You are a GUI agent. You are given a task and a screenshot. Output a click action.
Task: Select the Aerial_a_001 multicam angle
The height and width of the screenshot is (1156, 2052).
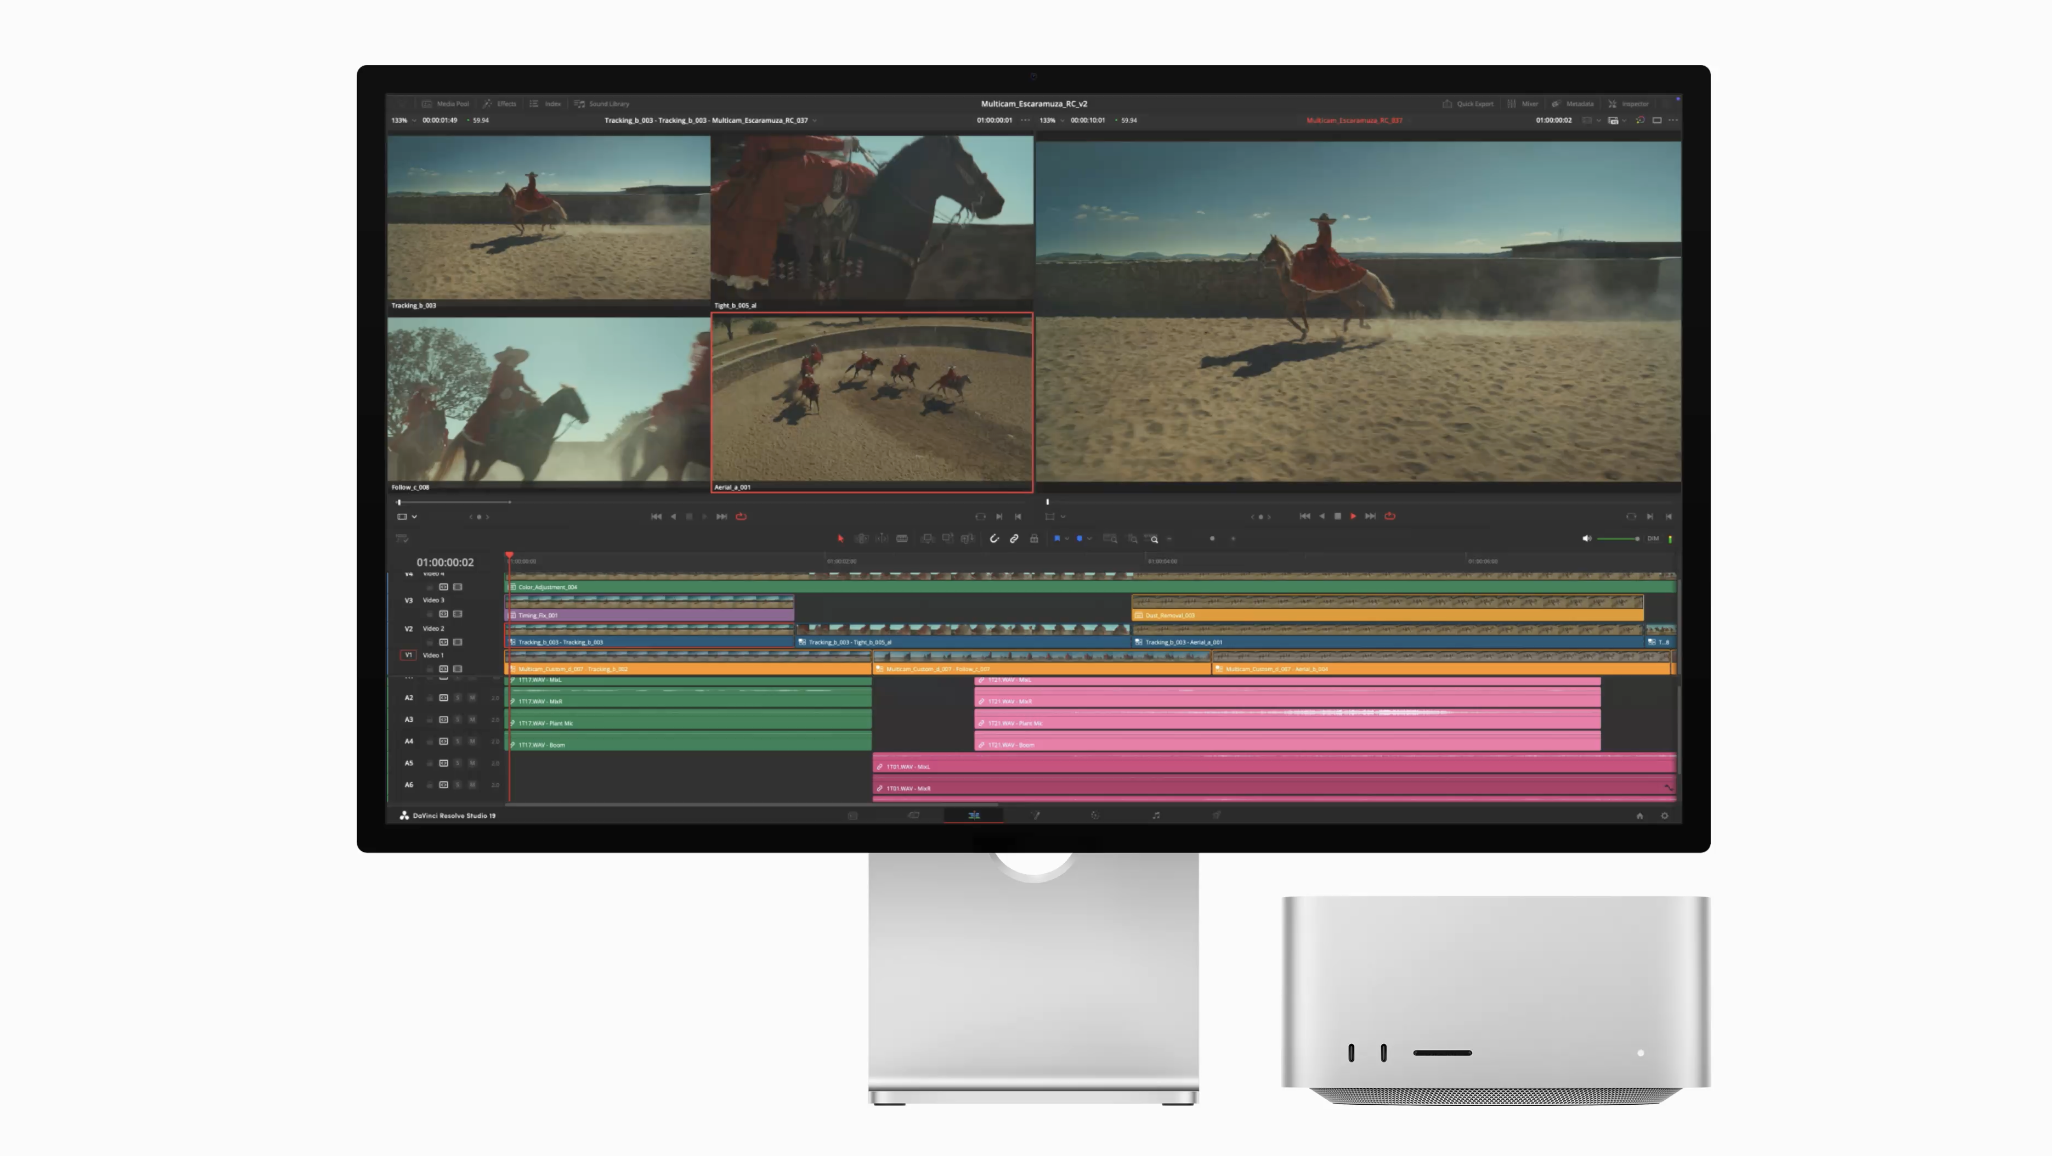point(871,400)
